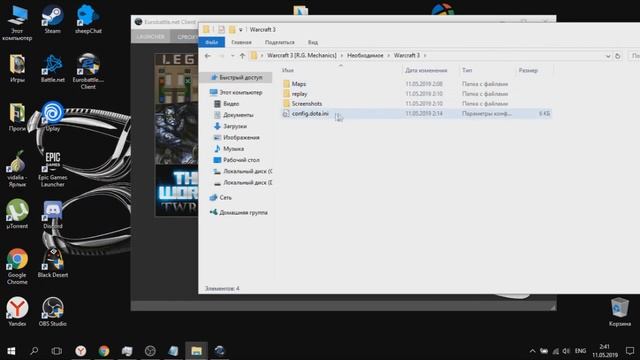640x360 pixels.
Task: Open the 'Главная' ribbon tab
Action: point(241,42)
